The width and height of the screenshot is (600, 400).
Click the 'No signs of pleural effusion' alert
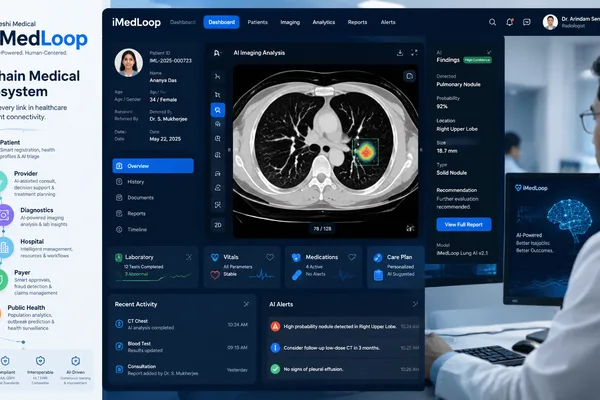click(344, 369)
